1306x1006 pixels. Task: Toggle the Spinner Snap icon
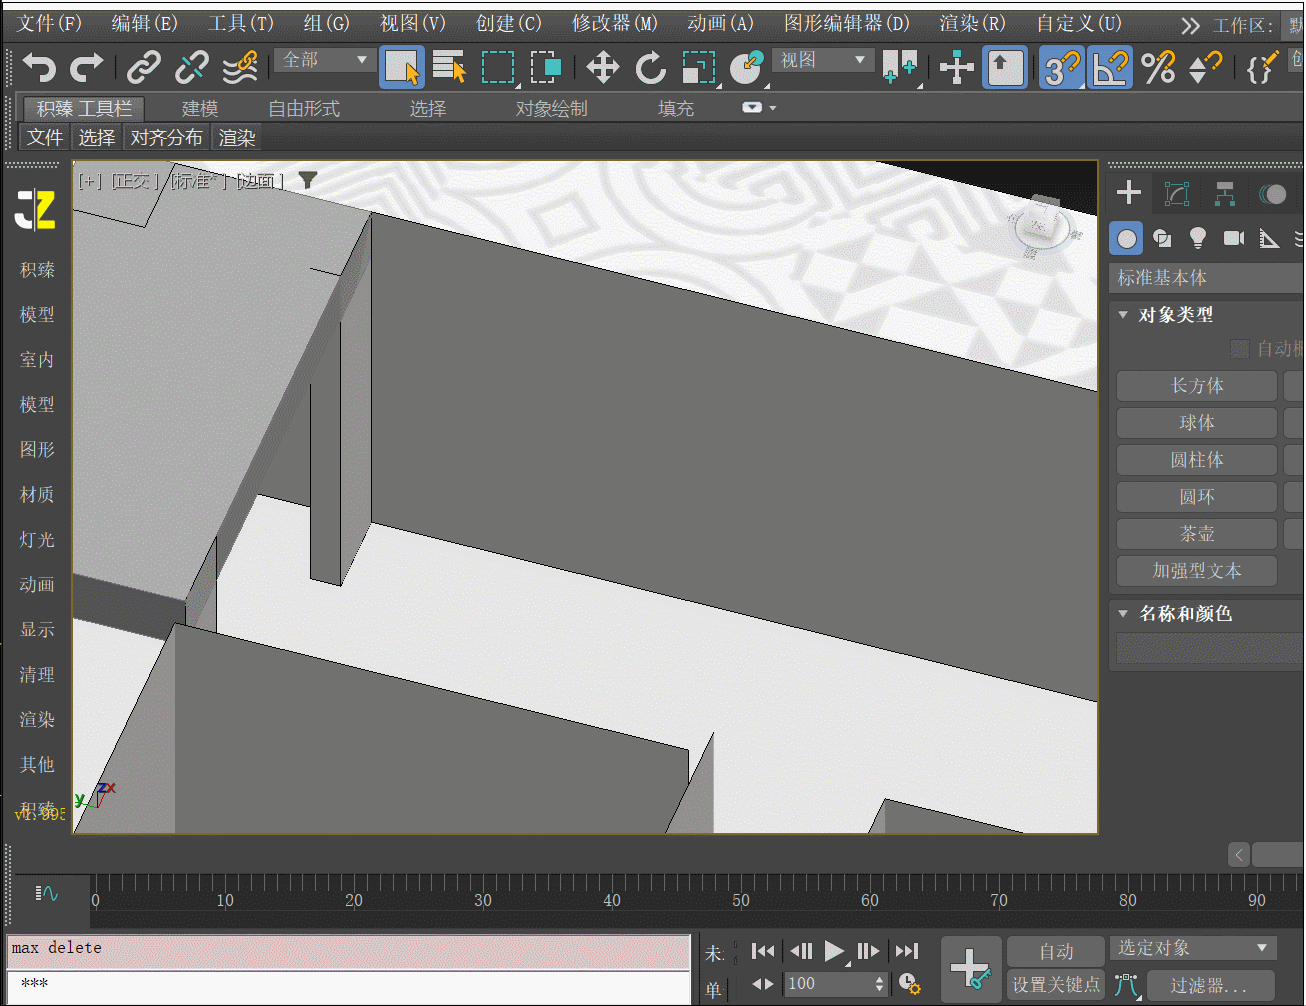coord(1205,68)
